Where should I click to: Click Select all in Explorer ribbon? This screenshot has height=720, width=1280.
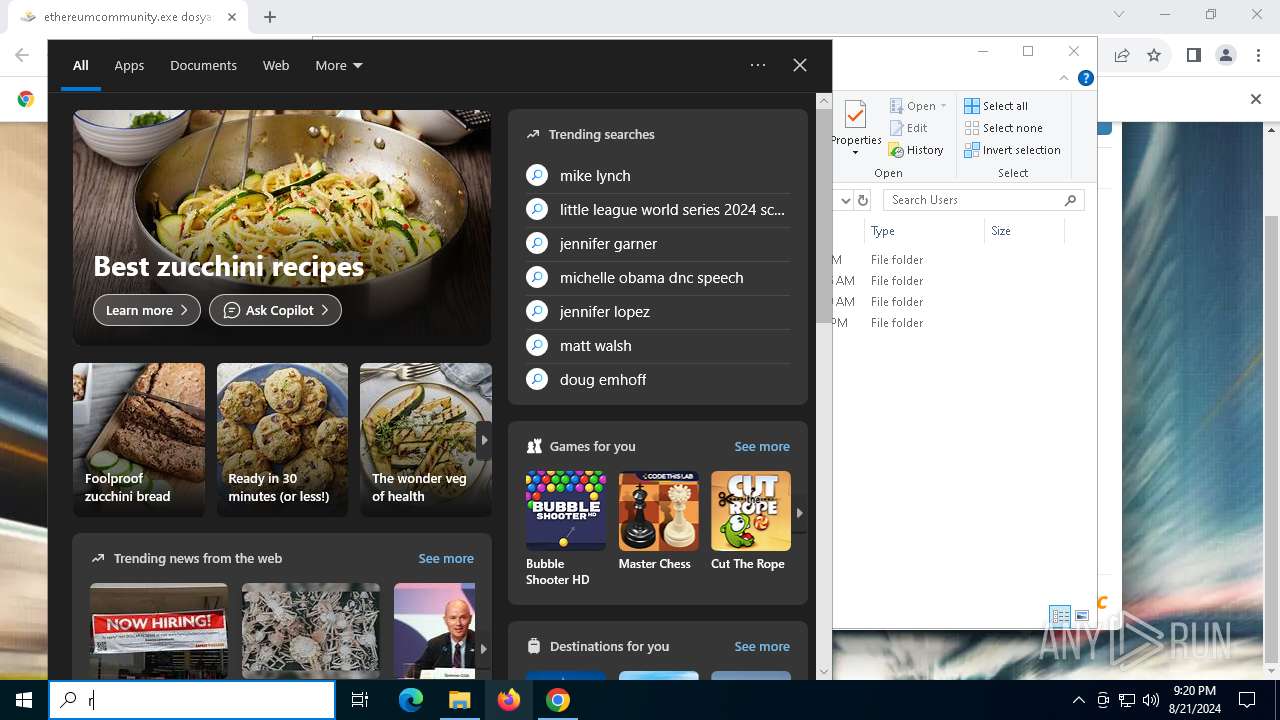click(996, 106)
